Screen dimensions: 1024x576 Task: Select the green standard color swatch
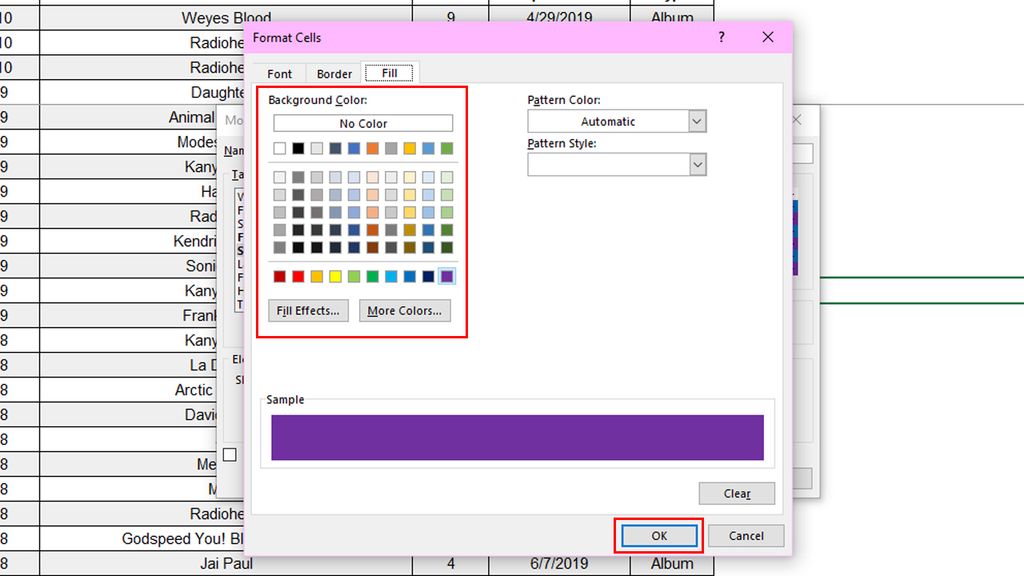tap(371, 274)
